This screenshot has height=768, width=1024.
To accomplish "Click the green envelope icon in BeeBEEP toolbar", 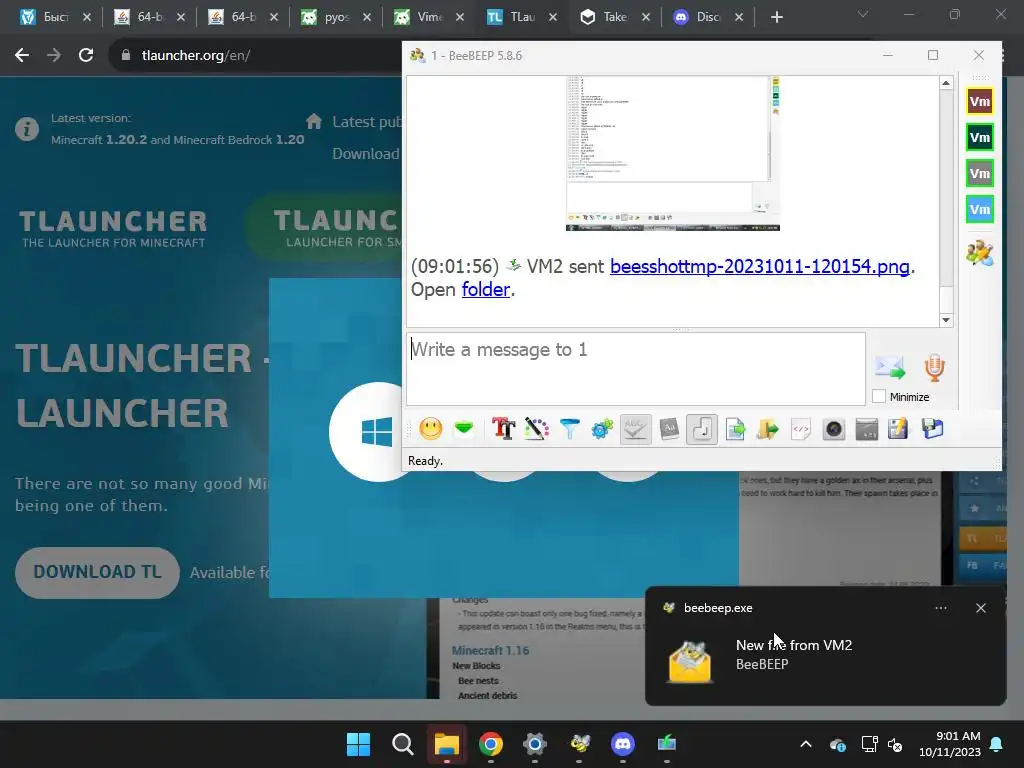I will point(464,429).
